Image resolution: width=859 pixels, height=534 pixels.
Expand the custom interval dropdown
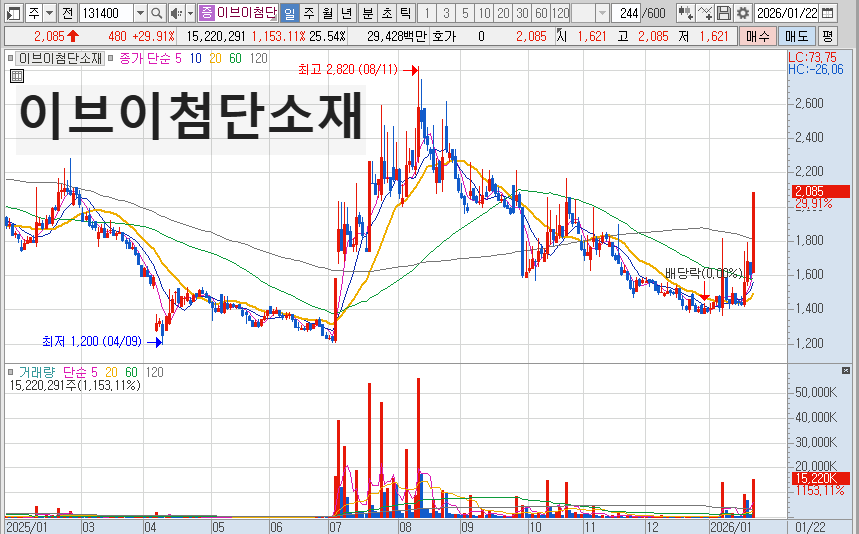coord(602,13)
